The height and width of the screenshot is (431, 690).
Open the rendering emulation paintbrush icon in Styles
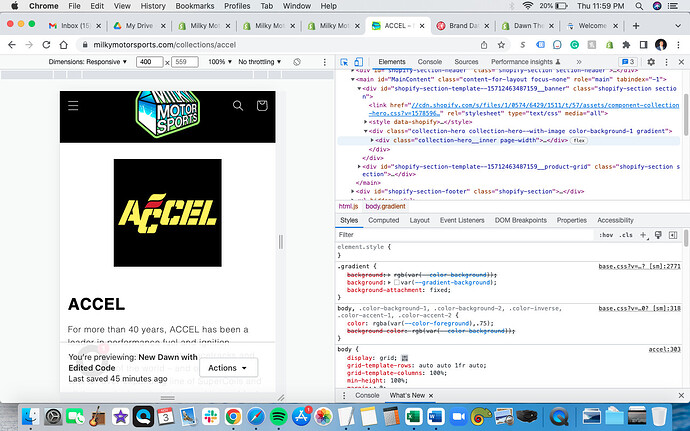coord(658,235)
